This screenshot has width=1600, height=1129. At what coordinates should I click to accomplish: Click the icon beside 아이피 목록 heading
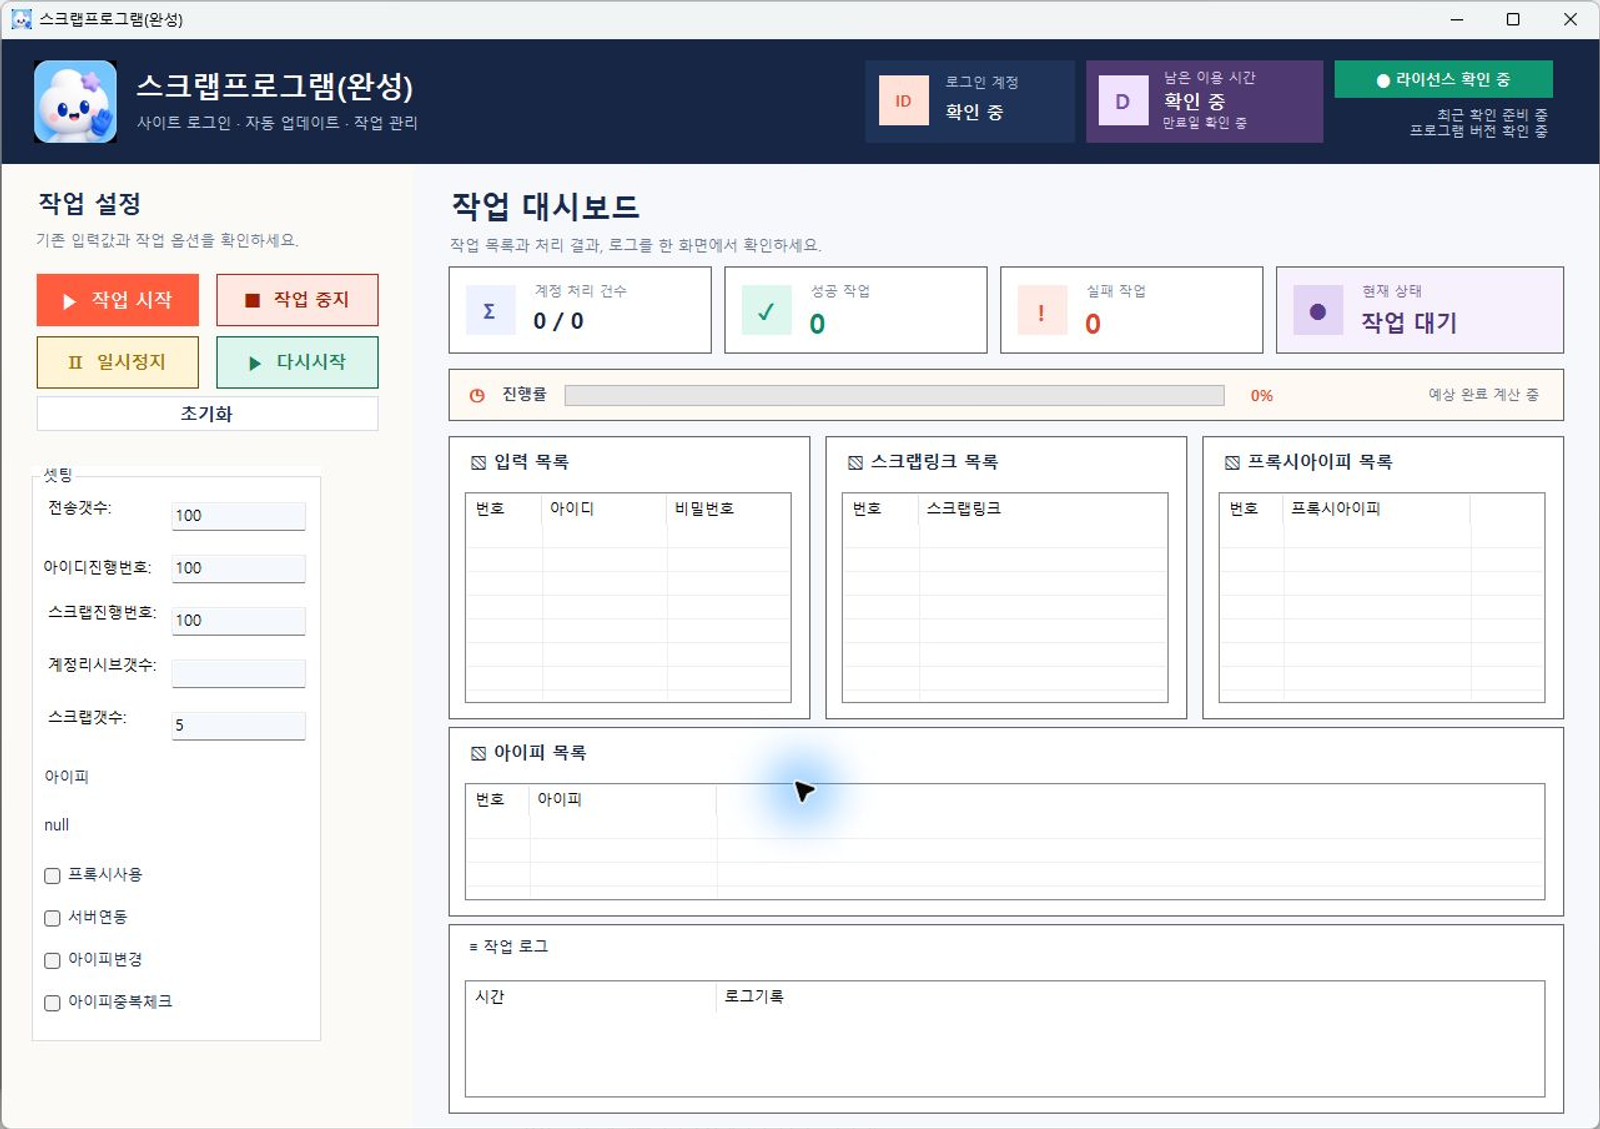click(478, 753)
